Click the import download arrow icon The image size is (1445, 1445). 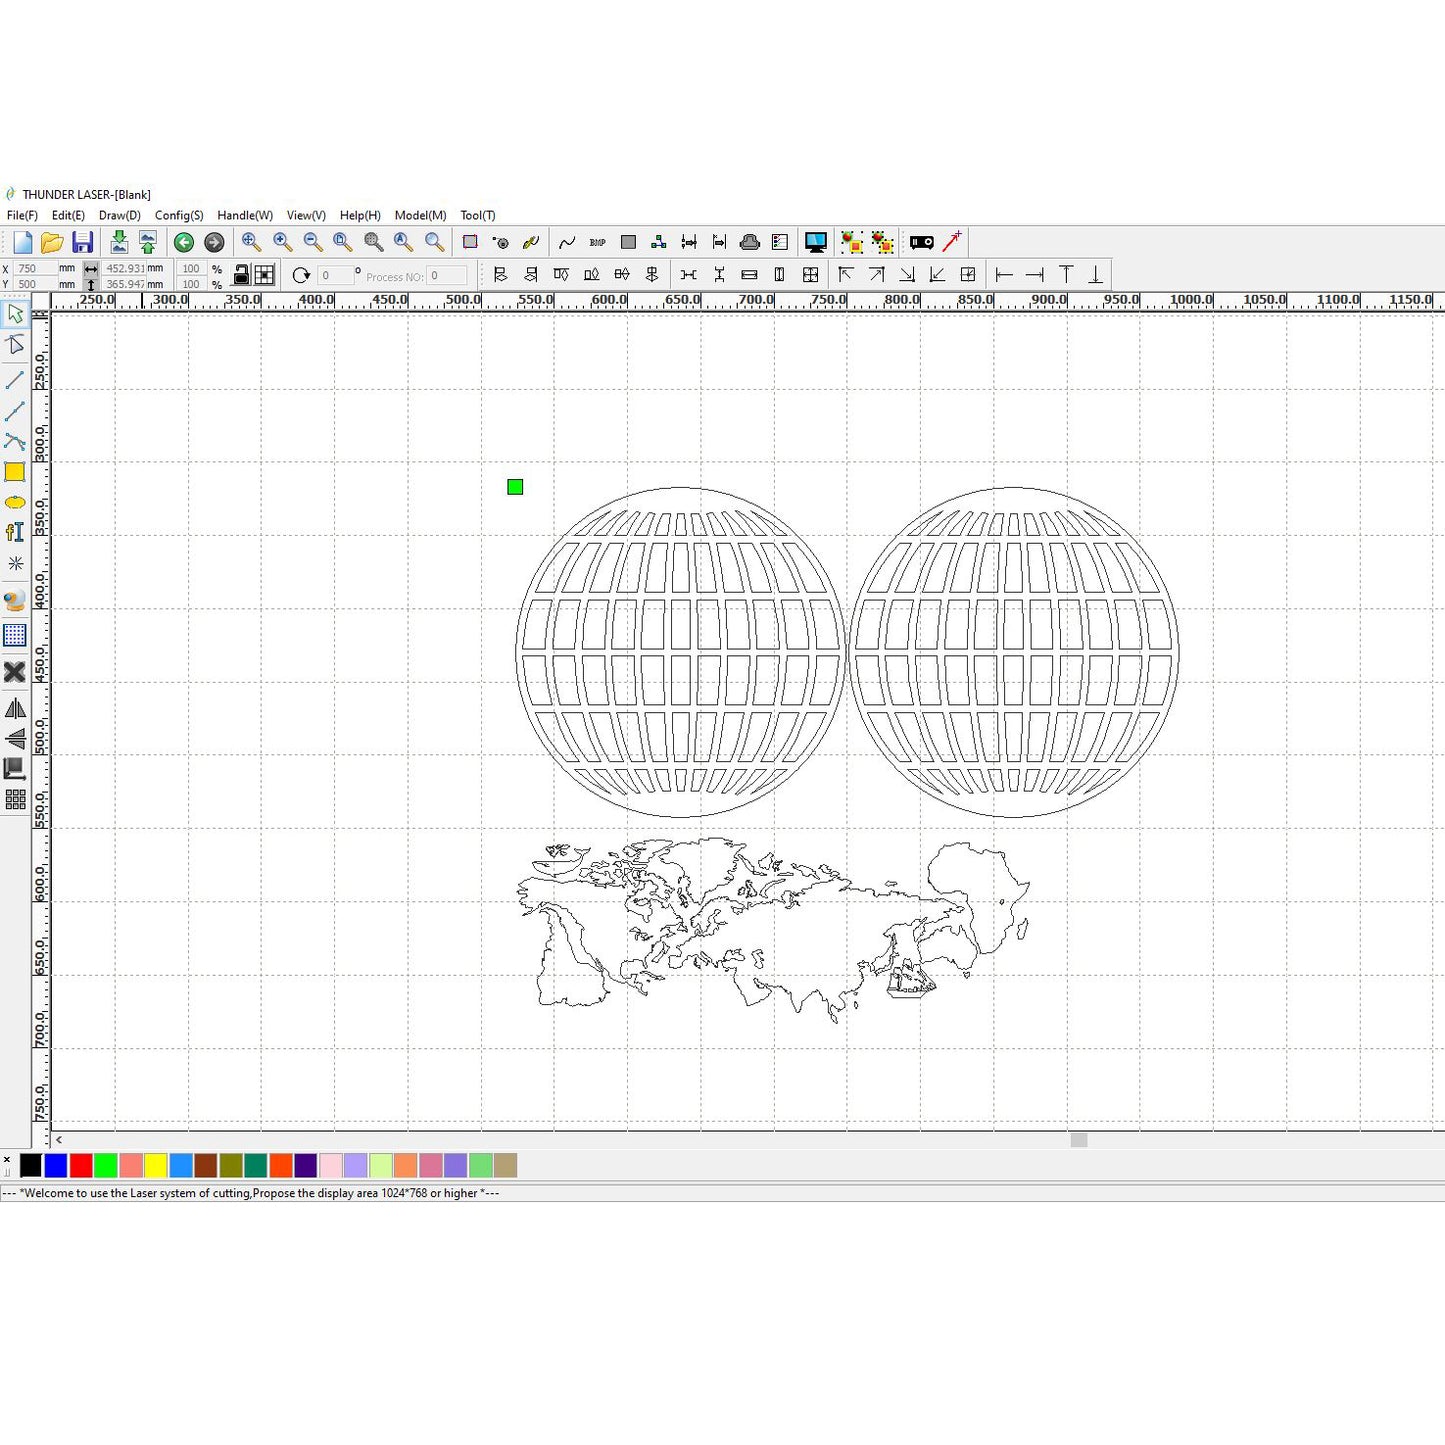pyautogui.click(x=118, y=242)
